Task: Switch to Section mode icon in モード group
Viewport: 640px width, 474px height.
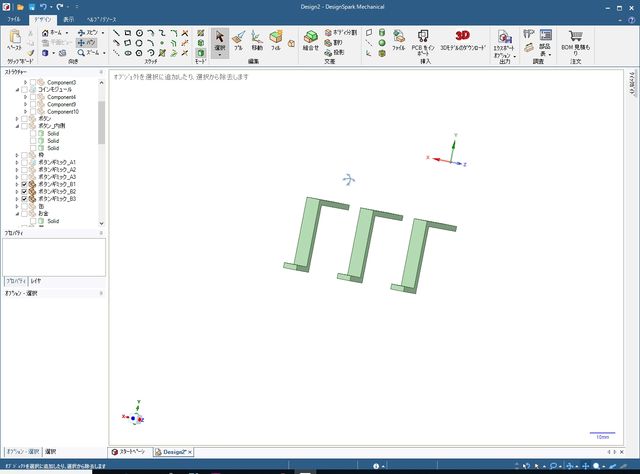Action: [200, 42]
